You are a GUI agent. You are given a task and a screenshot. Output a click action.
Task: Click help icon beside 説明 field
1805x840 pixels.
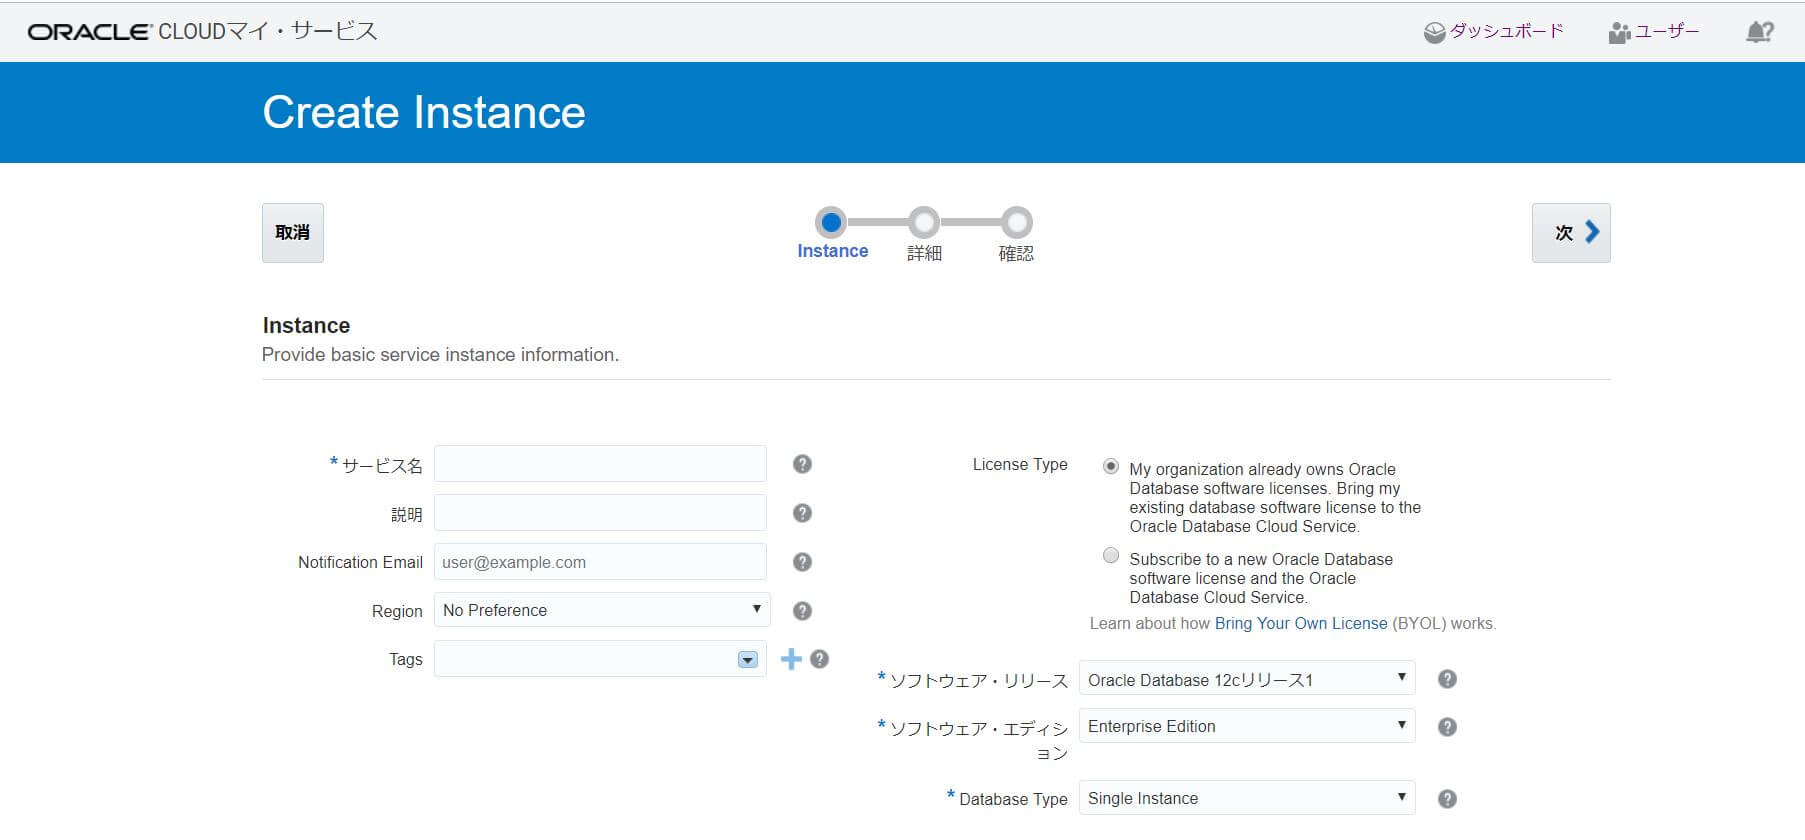(x=802, y=513)
